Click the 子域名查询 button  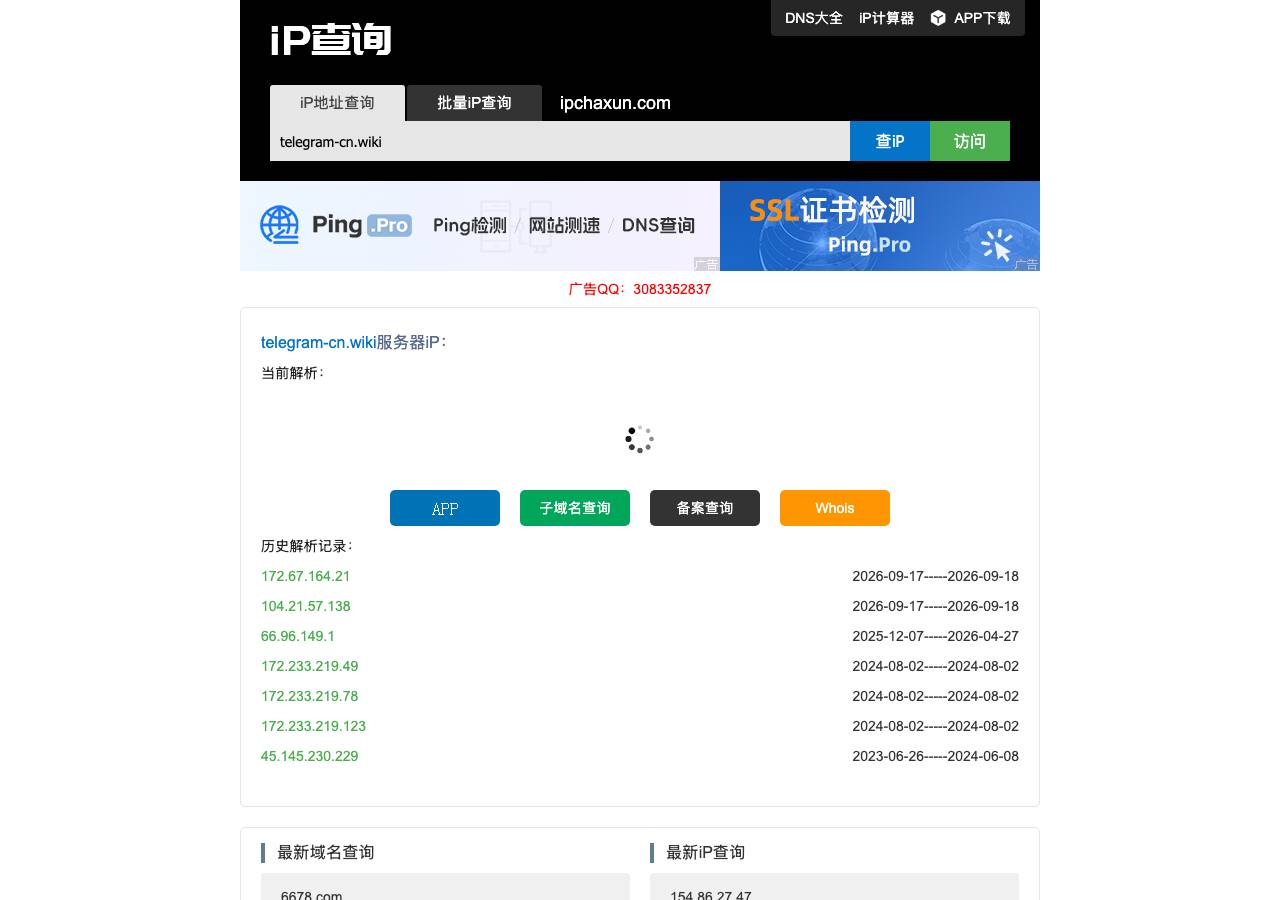pos(575,508)
